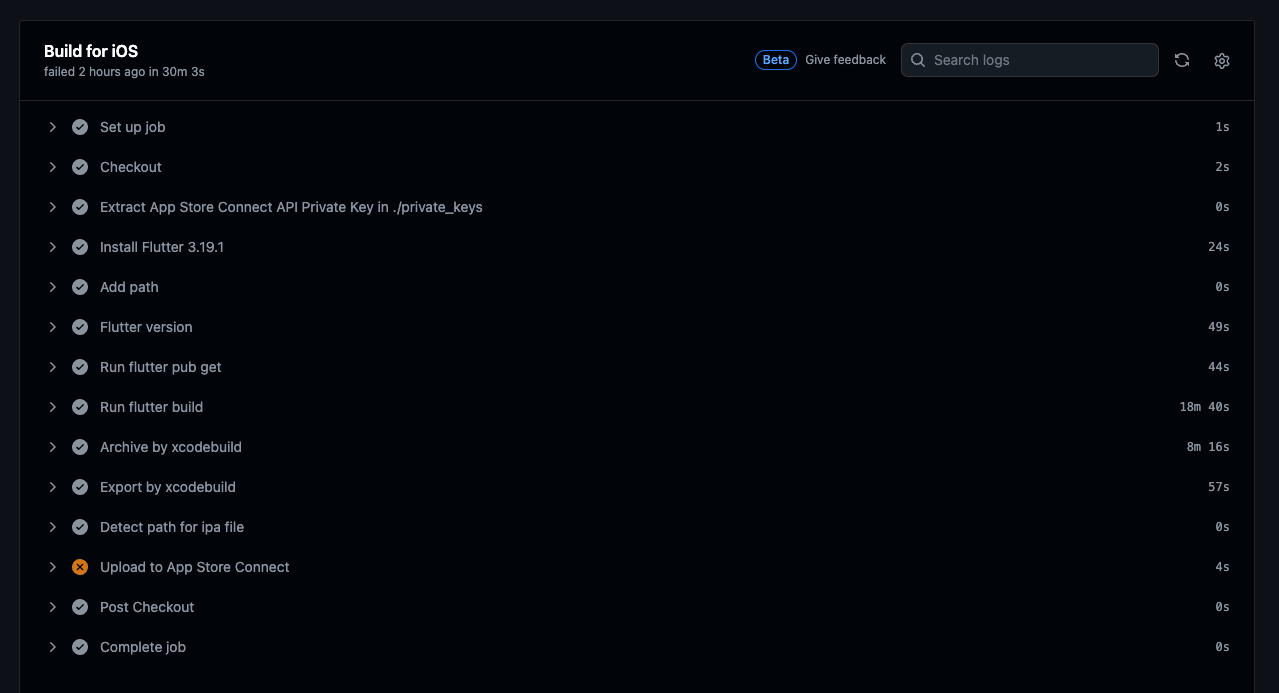Click checkmark icon for Run flutter pub get
This screenshot has width=1279, height=693.
coord(80,367)
